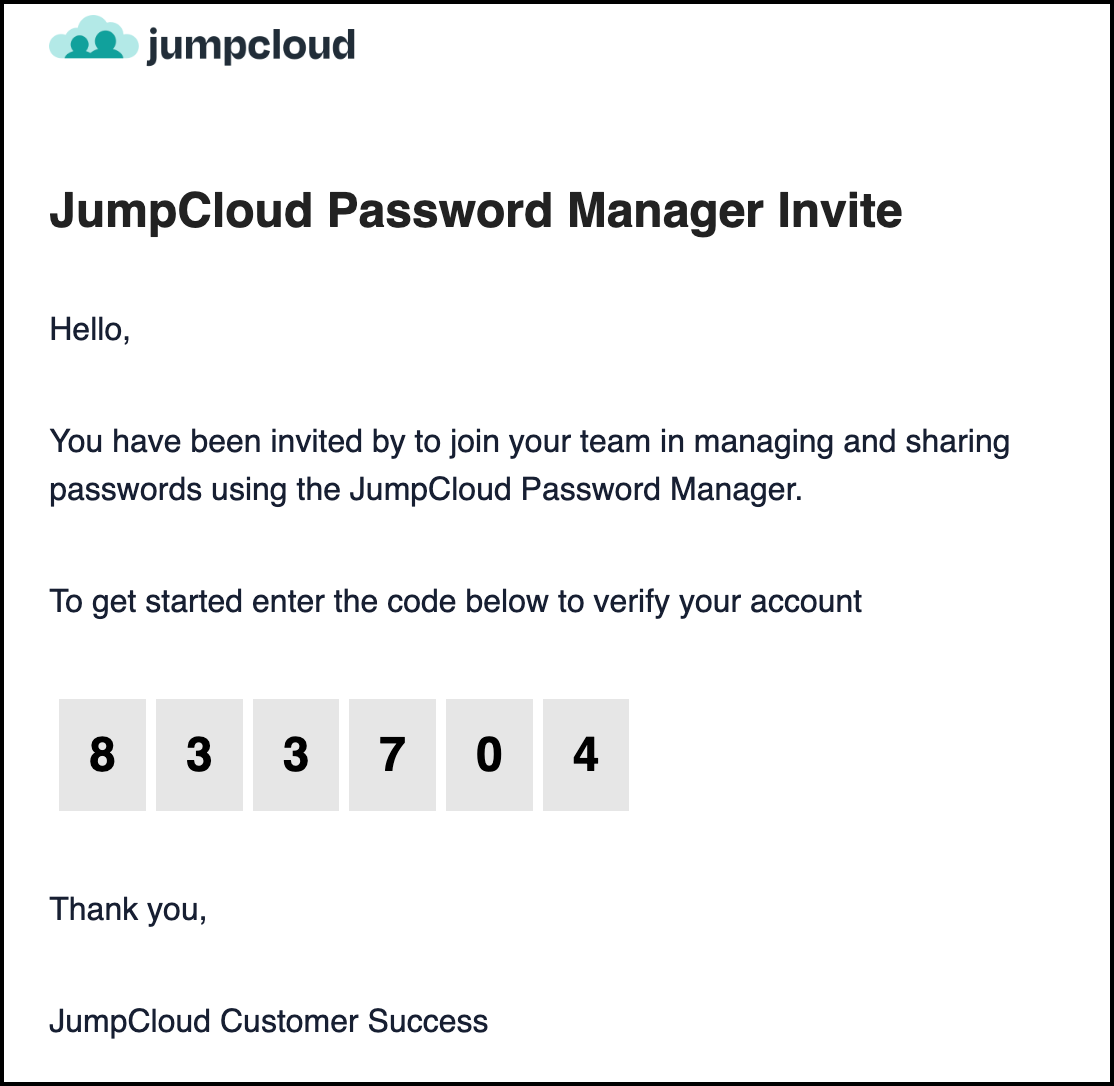Click the JumpCloud cloud logo icon
The height and width of the screenshot is (1086, 1114).
[93, 40]
